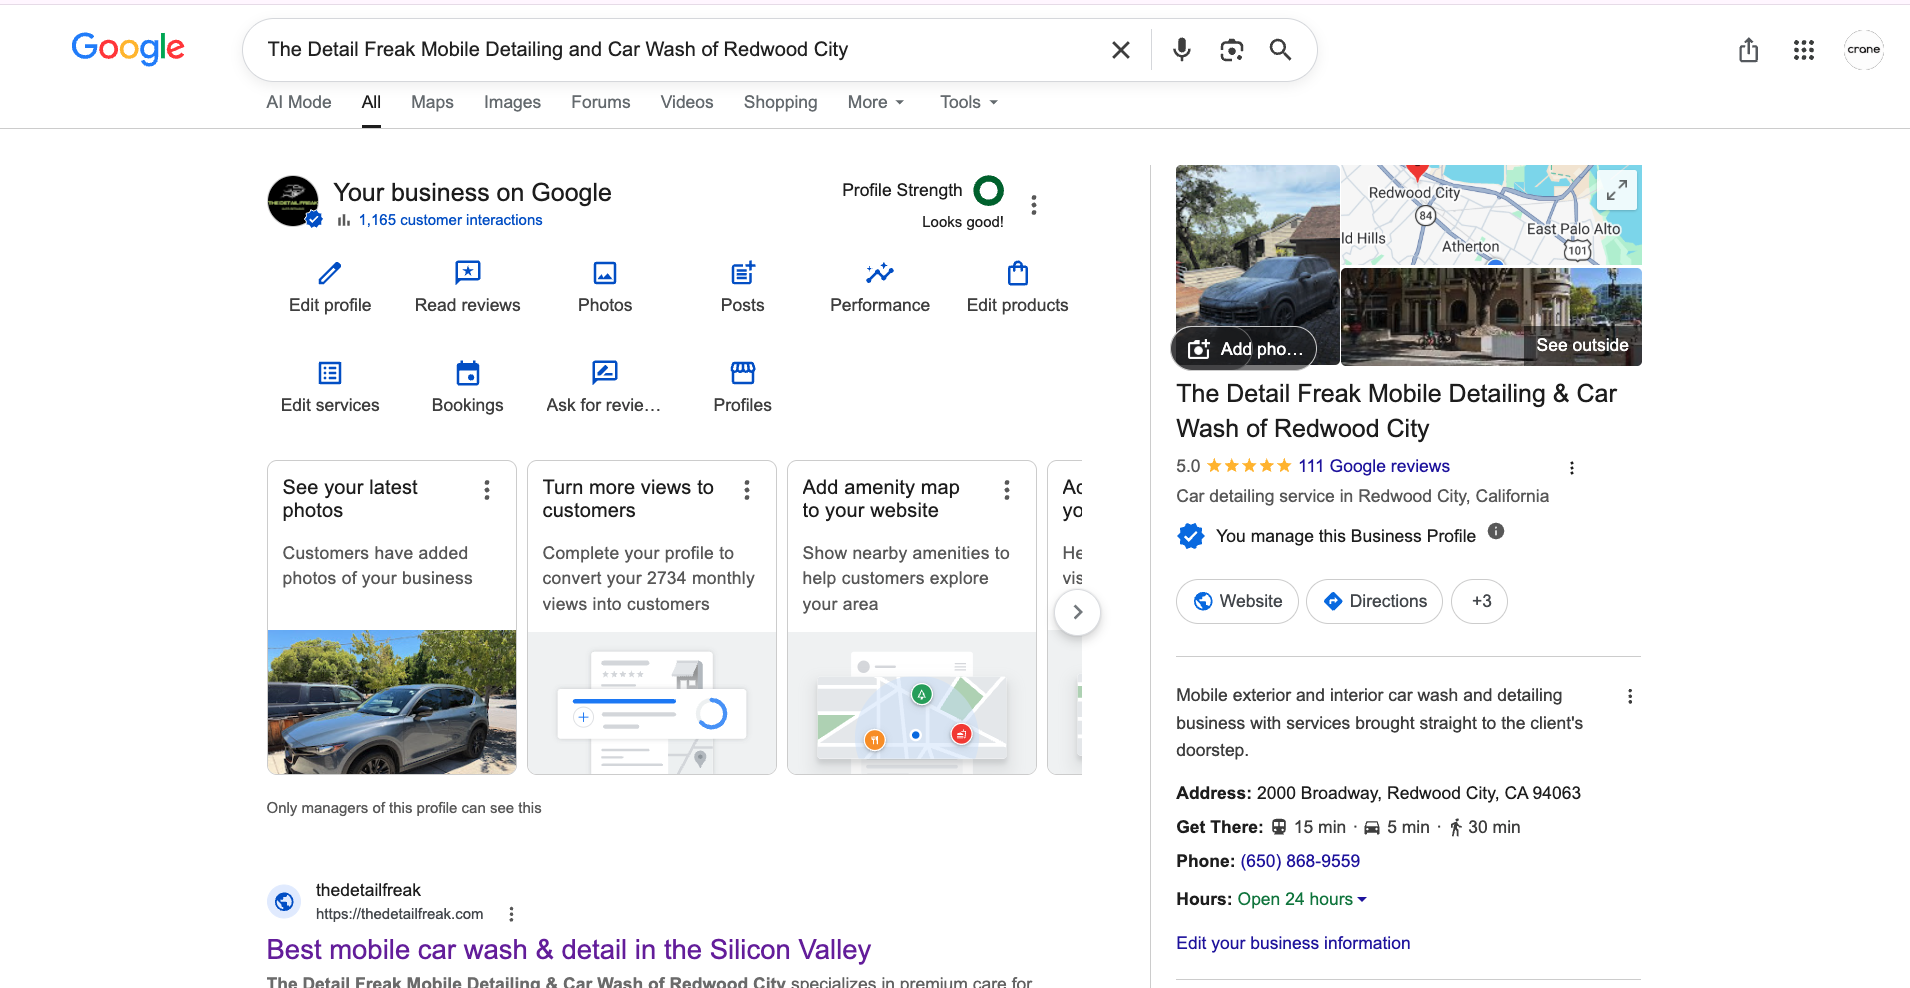Open Ask for reviews icon
The width and height of the screenshot is (1910, 988).
click(605, 373)
